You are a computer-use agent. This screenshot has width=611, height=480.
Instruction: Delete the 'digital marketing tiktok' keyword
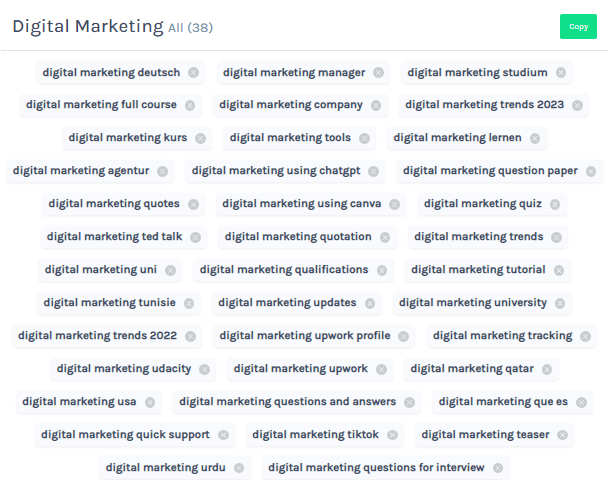click(x=393, y=435)
